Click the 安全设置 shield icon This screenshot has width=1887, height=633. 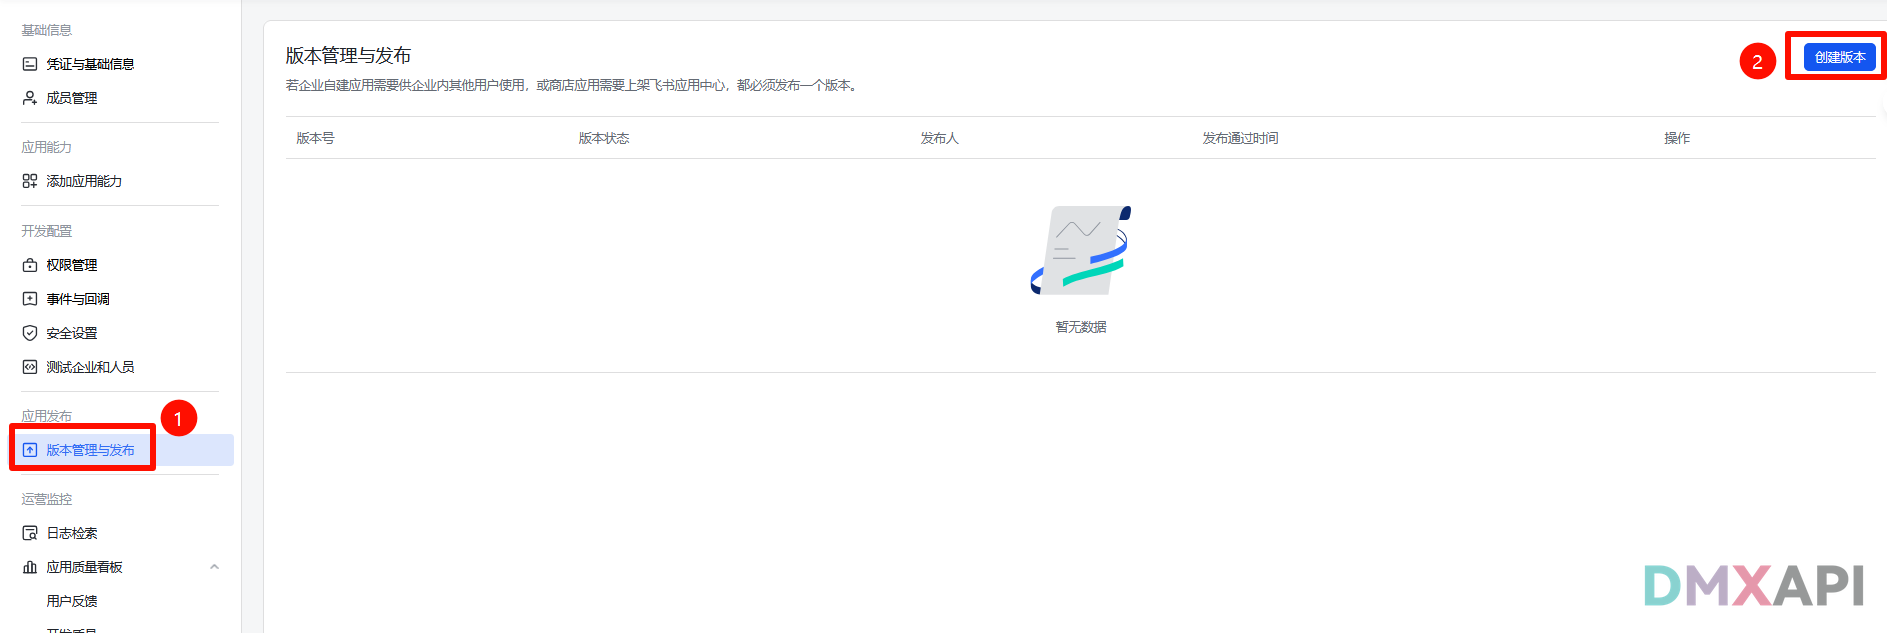click(x=30, y=333)
